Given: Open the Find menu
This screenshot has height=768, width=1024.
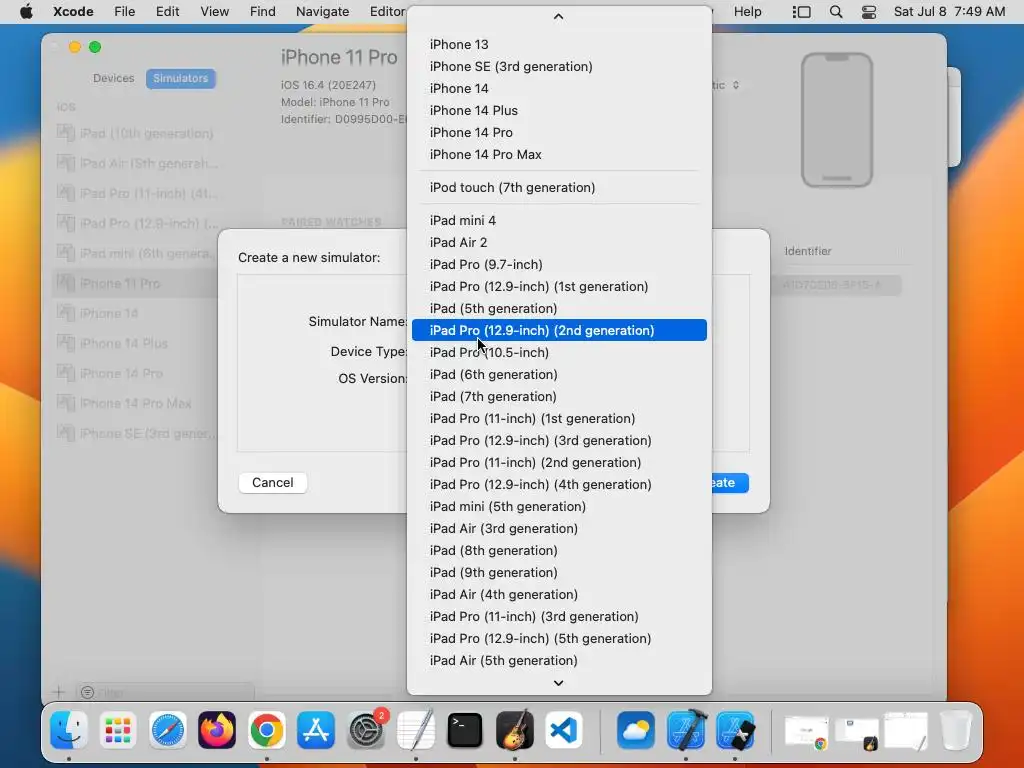Looking at the screenshot, I should coord(263,12).
